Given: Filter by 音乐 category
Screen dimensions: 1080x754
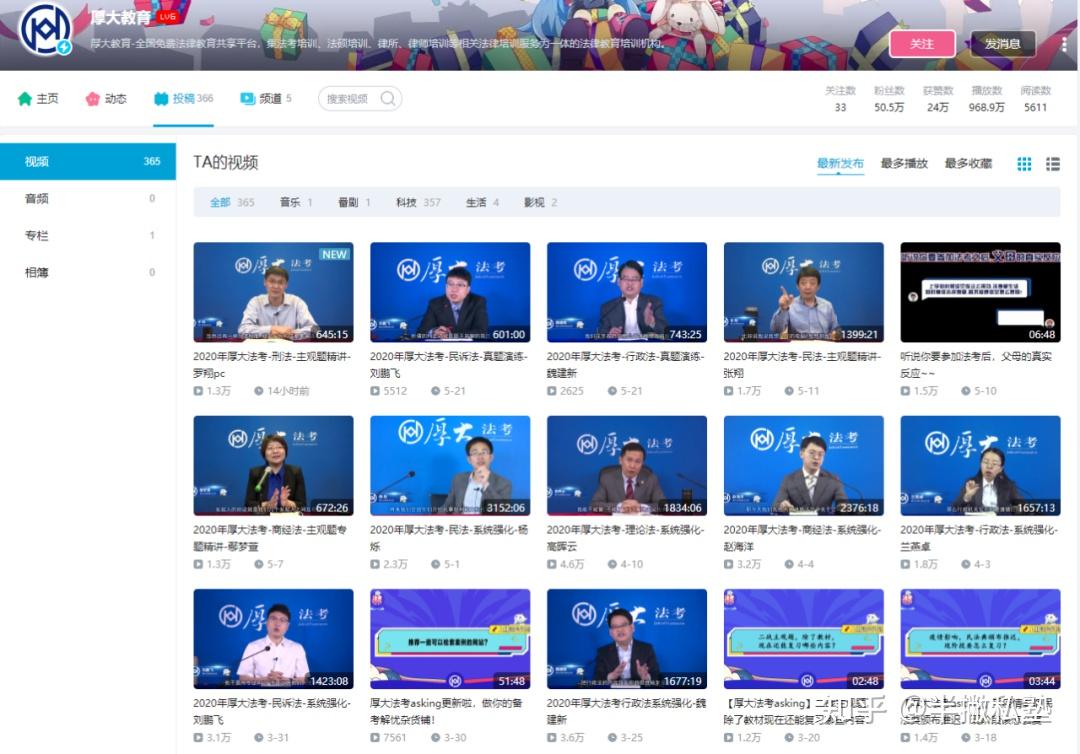Looking at the screenshot, I should click(x=296, y=202).
